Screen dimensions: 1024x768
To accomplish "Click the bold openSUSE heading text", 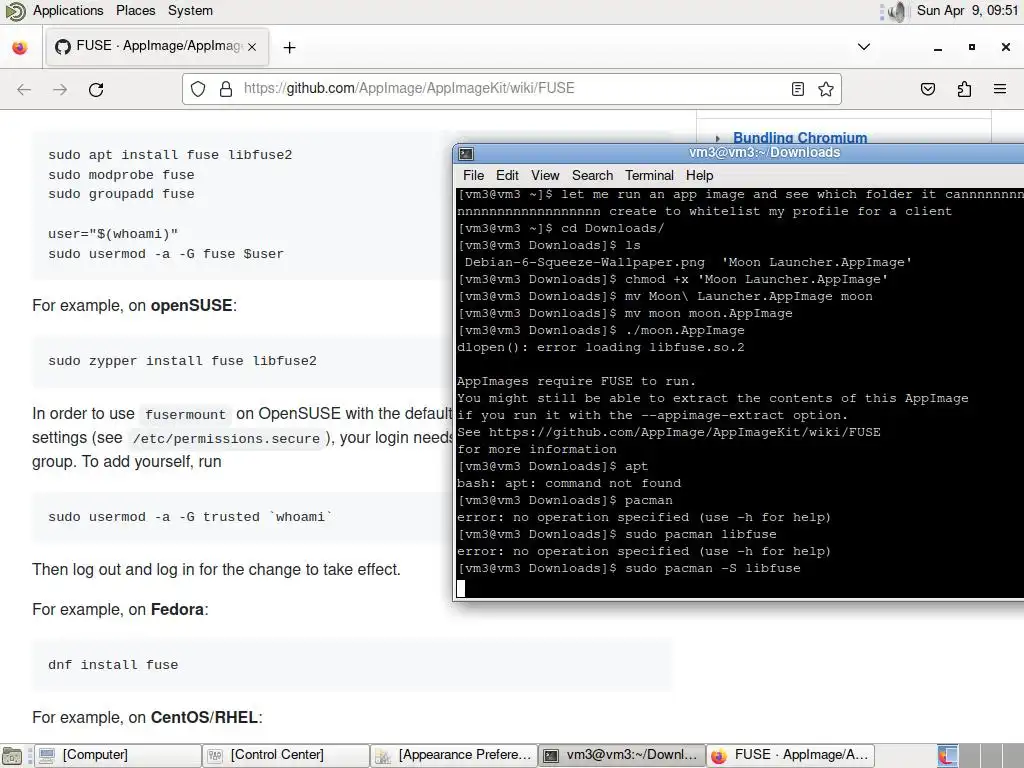I will coord(191,306).
